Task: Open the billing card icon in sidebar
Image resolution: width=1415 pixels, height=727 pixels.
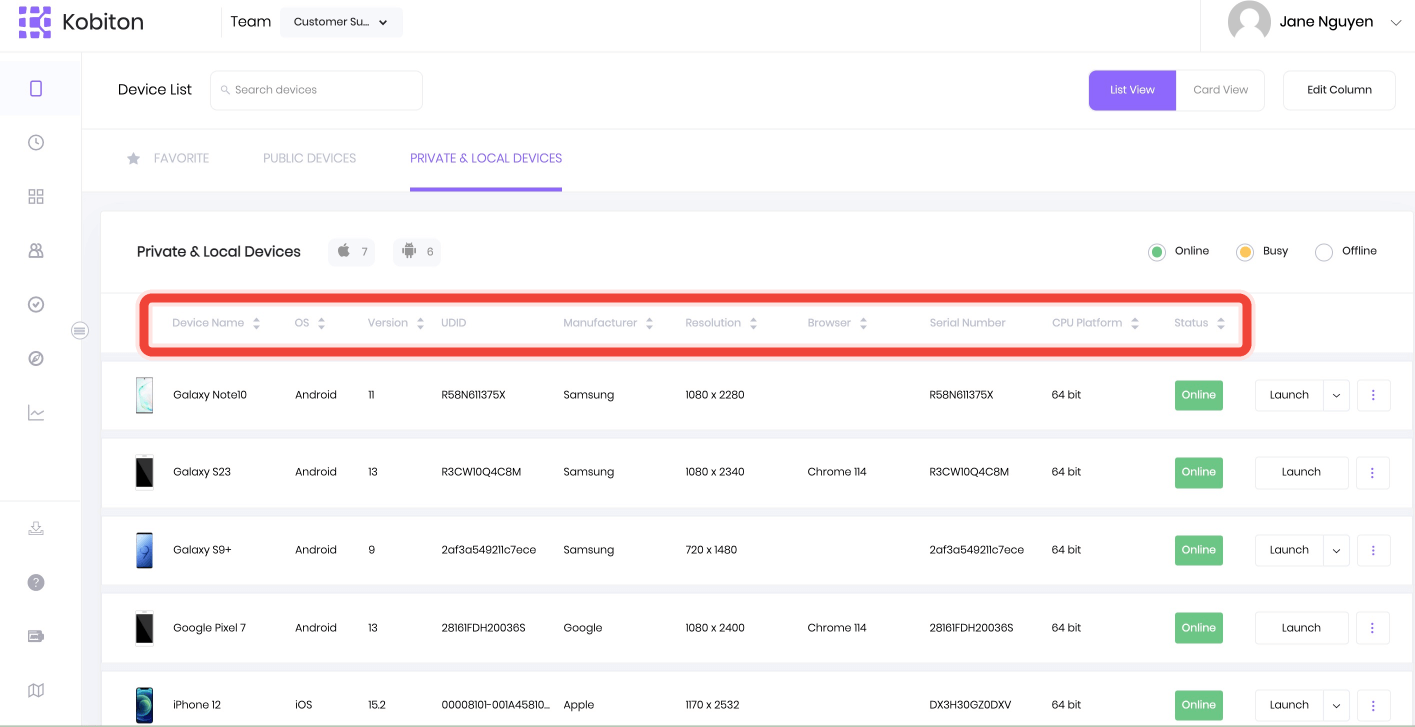Action: [36, 637]
